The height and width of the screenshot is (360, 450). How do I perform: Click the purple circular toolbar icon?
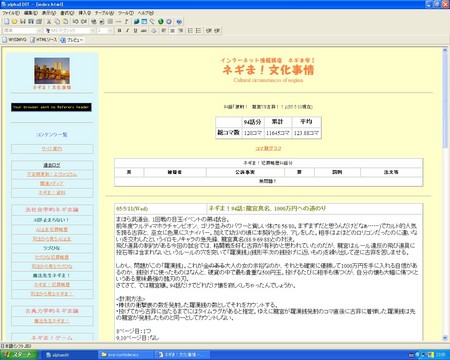click(169, 21)
